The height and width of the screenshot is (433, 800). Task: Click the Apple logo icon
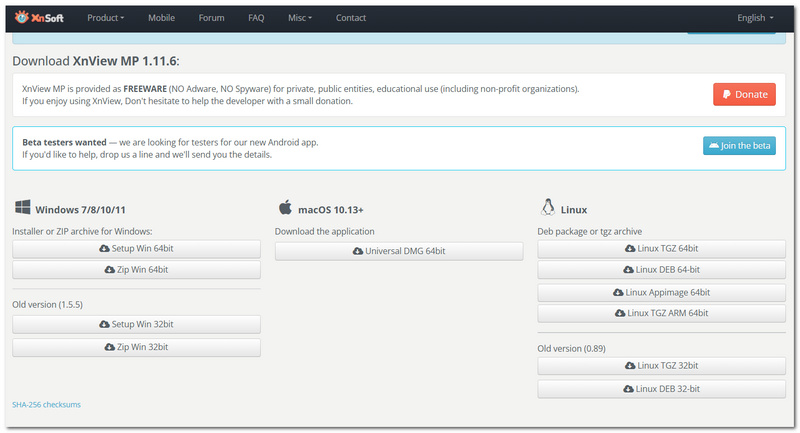click(285, 208)
